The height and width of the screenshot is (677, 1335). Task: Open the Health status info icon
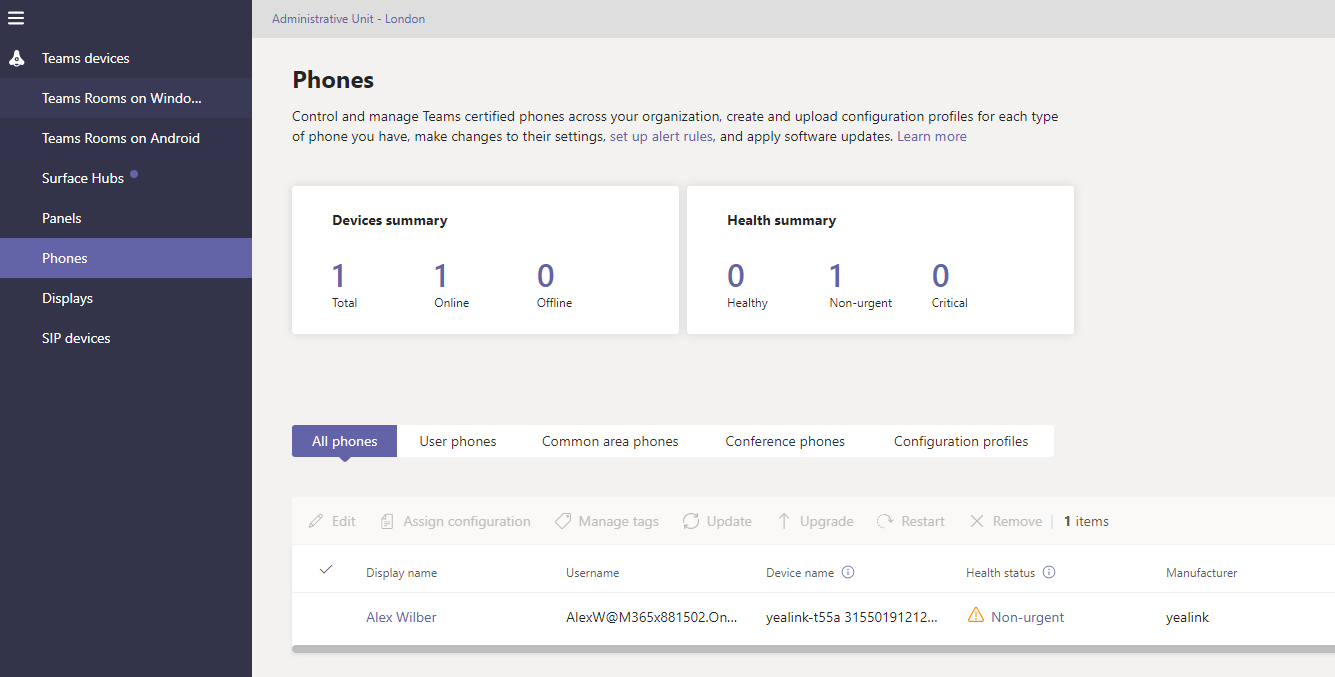(1049, 573)
